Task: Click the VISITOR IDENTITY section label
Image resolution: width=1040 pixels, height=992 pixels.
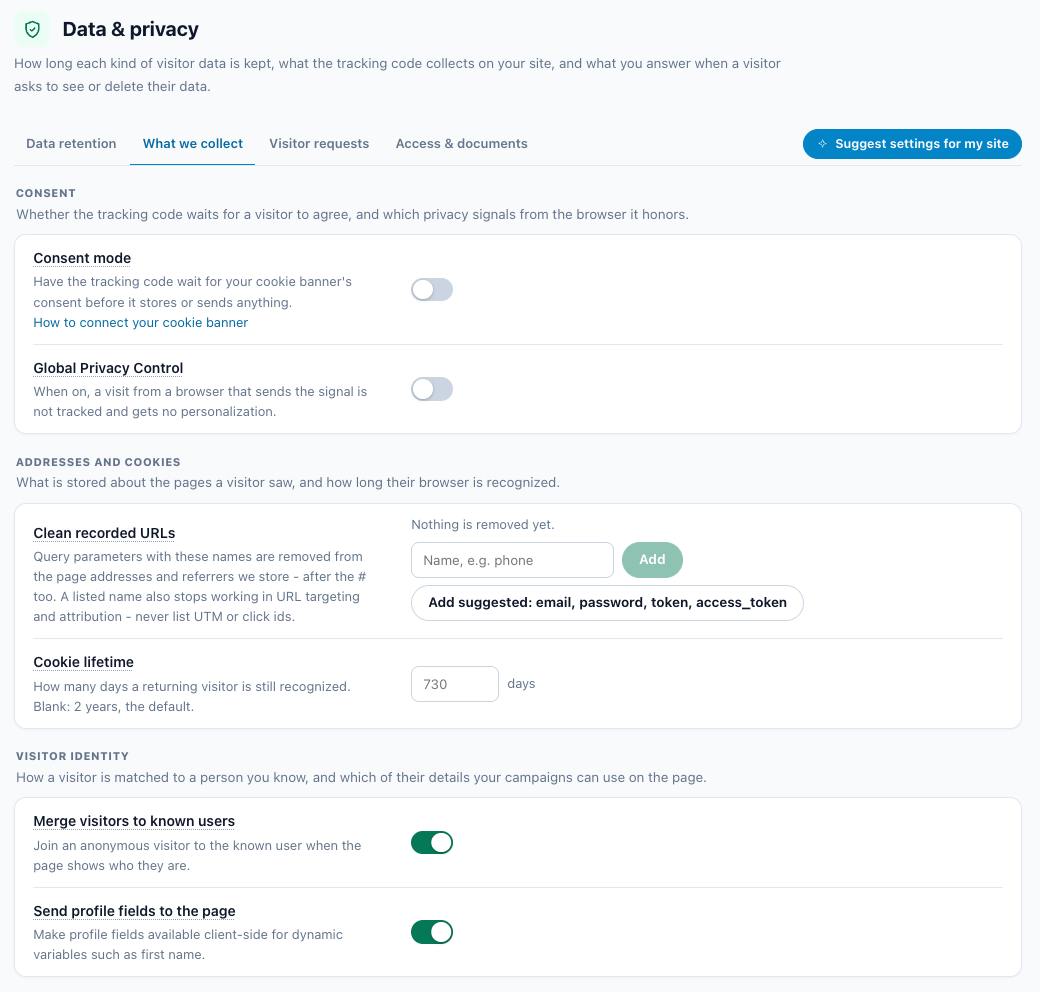Action: click(72, 756)
